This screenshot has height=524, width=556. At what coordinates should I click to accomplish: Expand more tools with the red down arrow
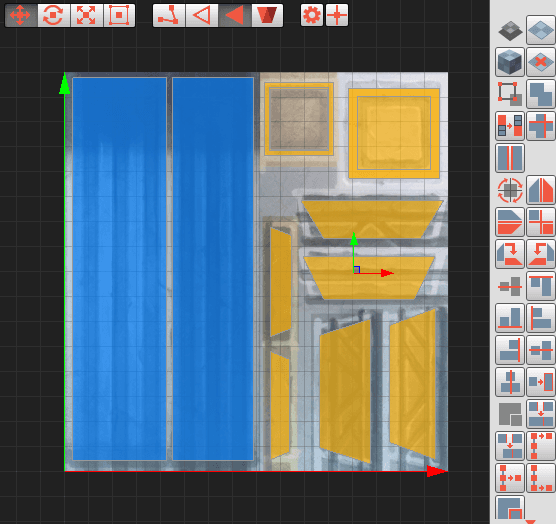tap(530, 522)
